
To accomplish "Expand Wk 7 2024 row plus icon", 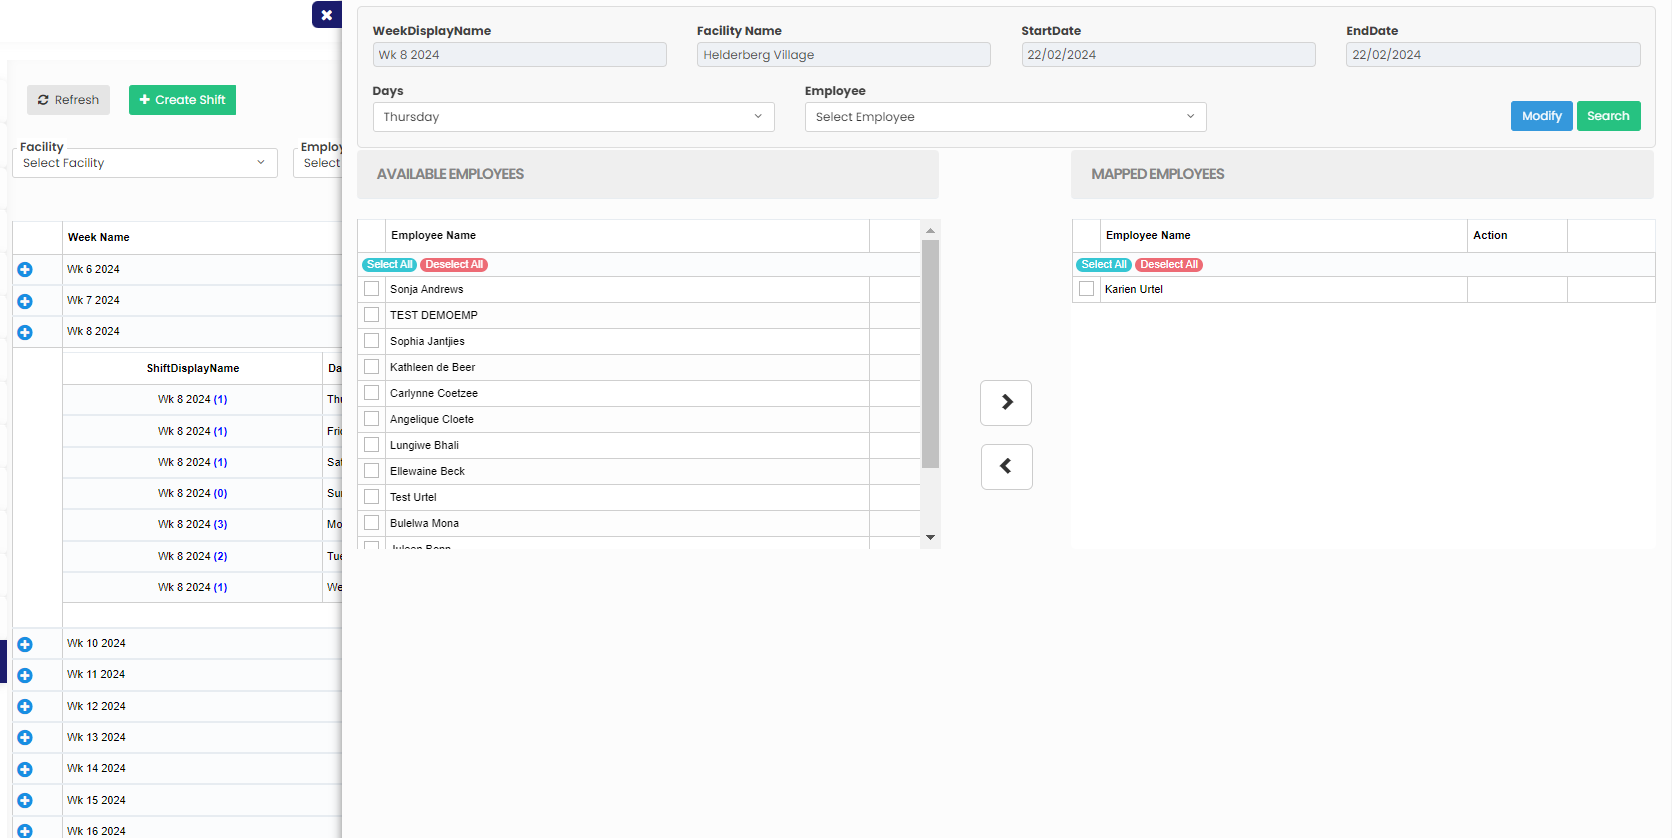I will point(25,301).
